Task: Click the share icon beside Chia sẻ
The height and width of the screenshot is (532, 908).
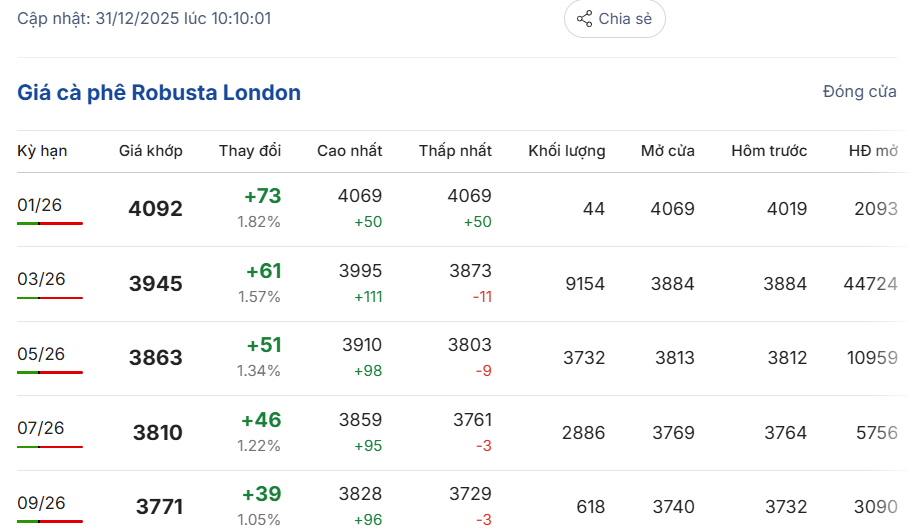Action: (x=585, y=19)
